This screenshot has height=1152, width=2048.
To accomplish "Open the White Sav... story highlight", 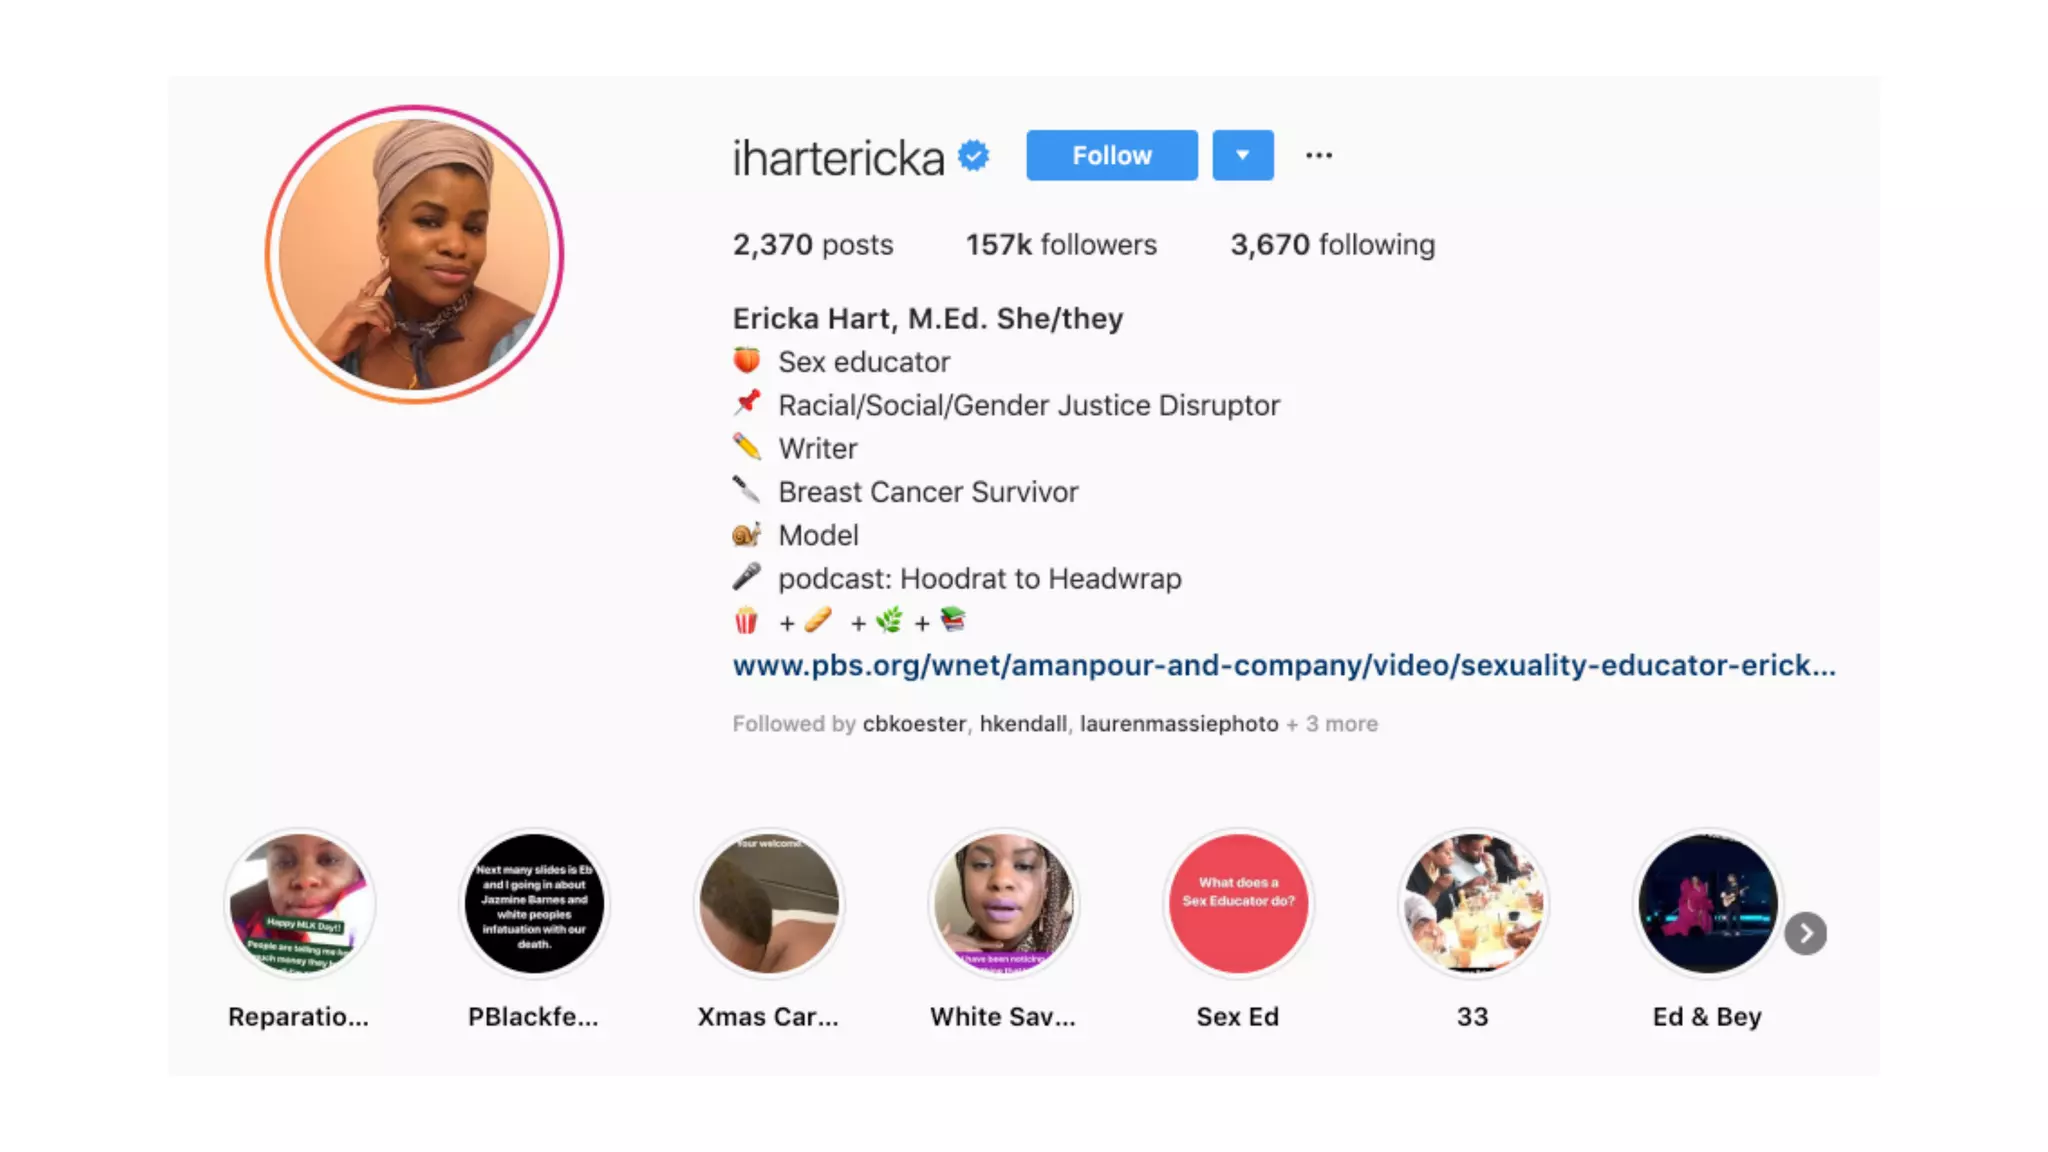I will click(x=1003, y=903).
